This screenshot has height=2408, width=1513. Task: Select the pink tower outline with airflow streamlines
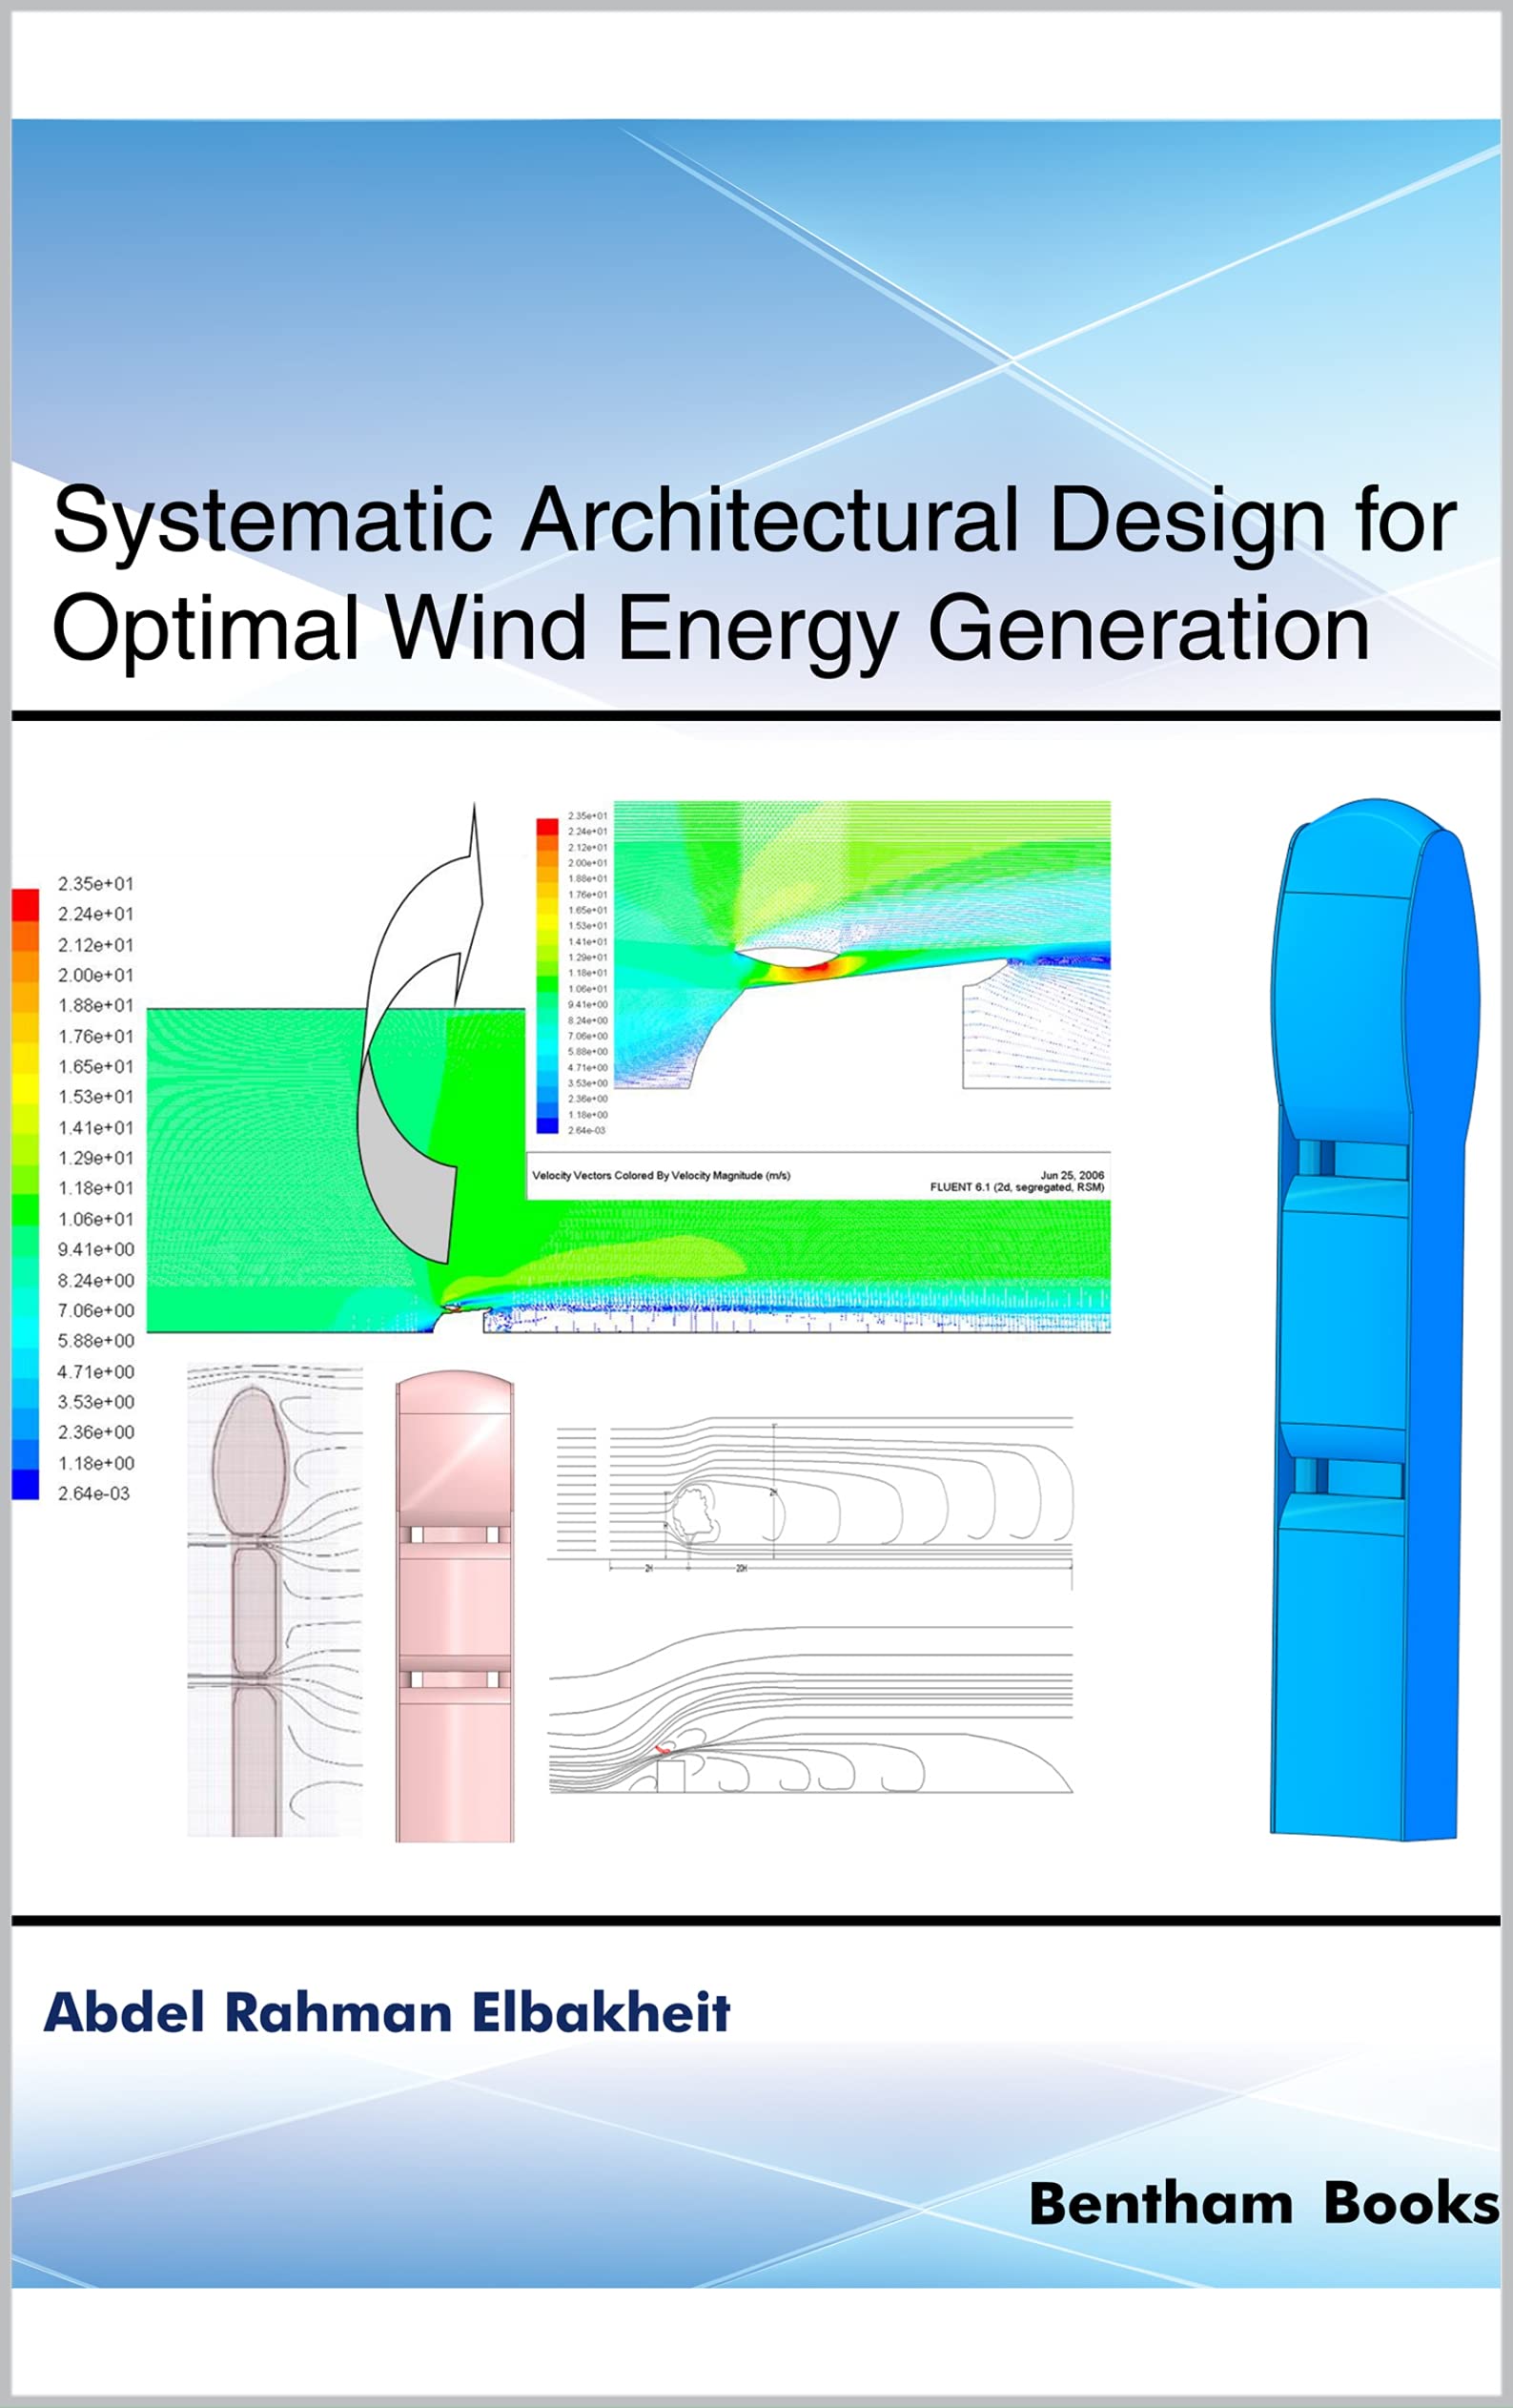275,1601
